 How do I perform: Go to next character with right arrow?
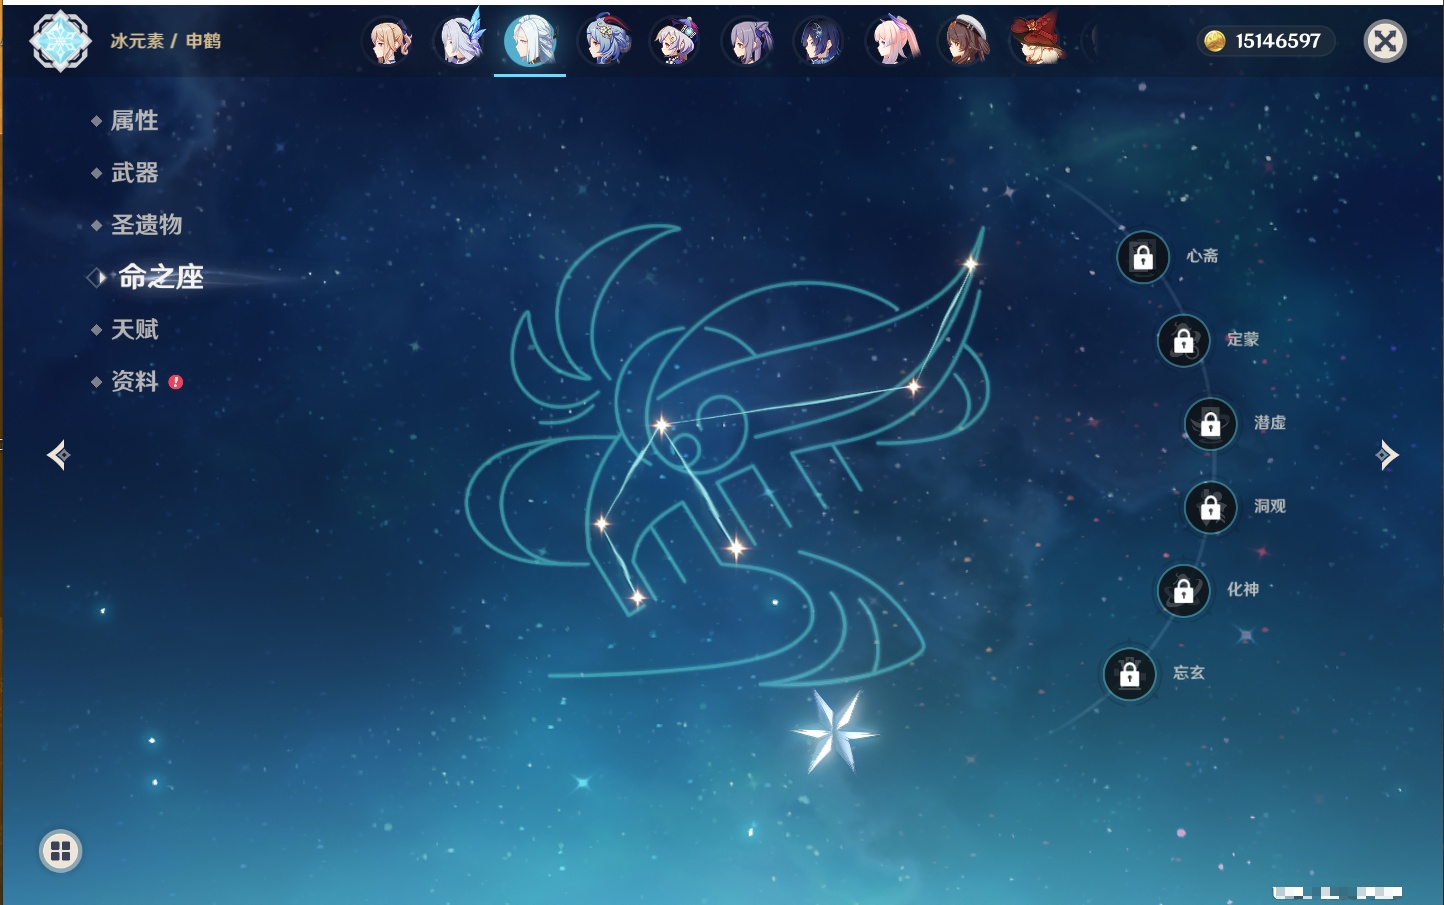[x=1387, y=455]
